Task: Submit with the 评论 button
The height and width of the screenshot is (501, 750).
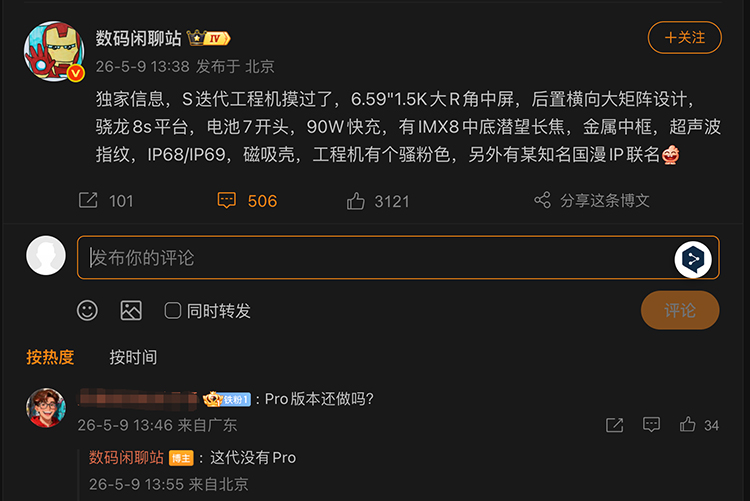Action: (680, 310)
